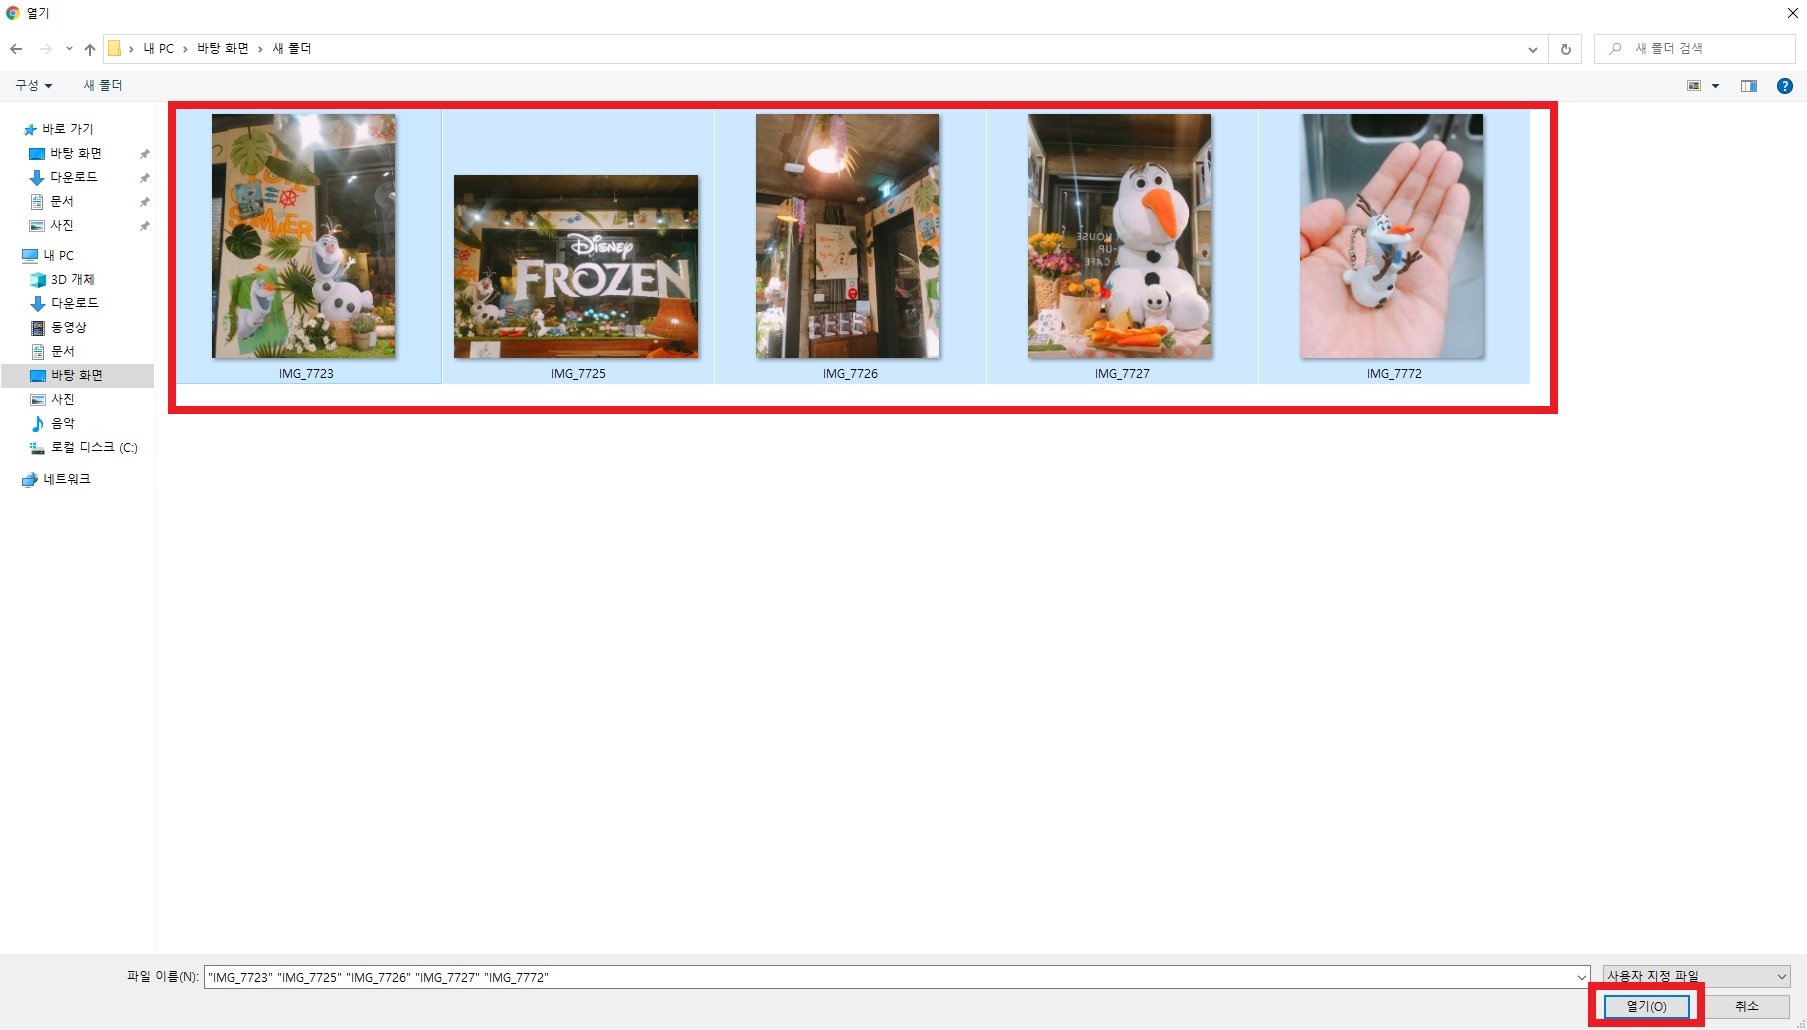Click the '새 폴더 검색' search field
The image size is (1807, 1030).
click(x=1695, y=48)
